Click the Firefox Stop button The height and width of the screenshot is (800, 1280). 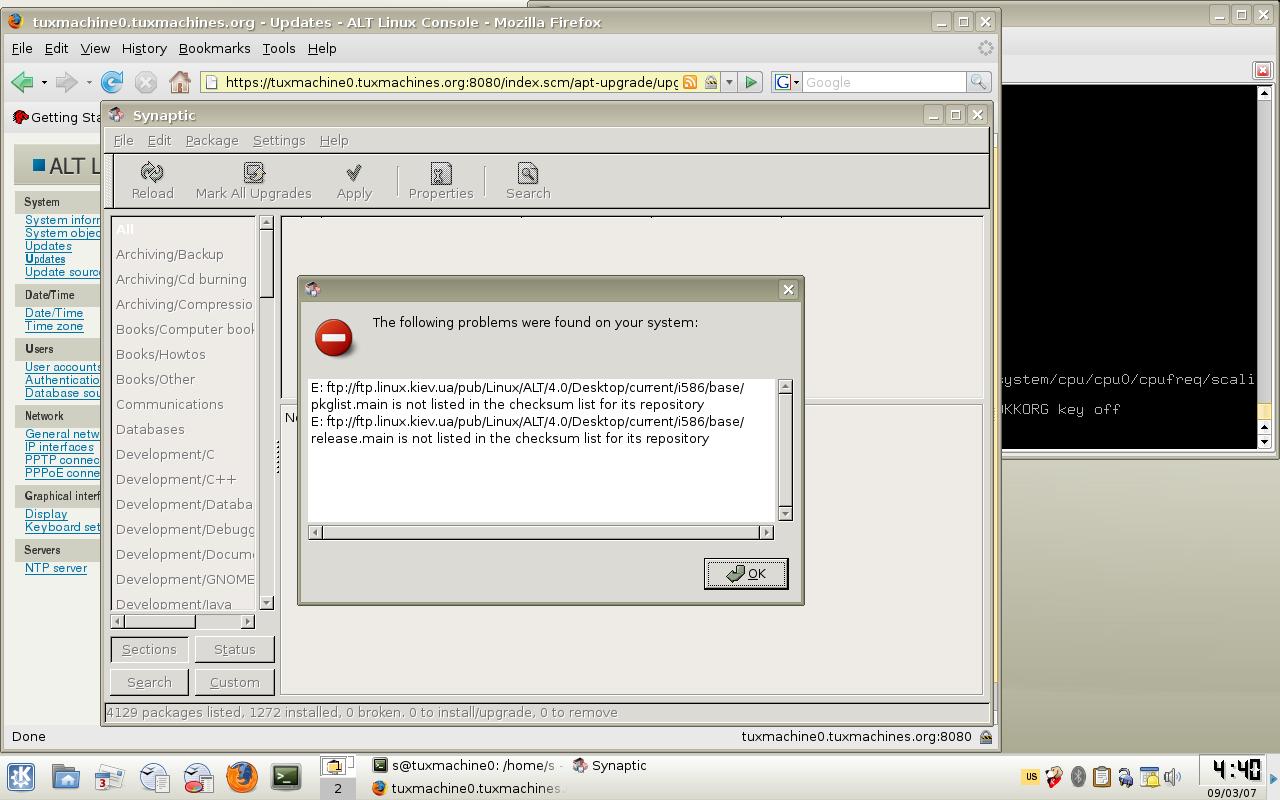coord(146,82)
